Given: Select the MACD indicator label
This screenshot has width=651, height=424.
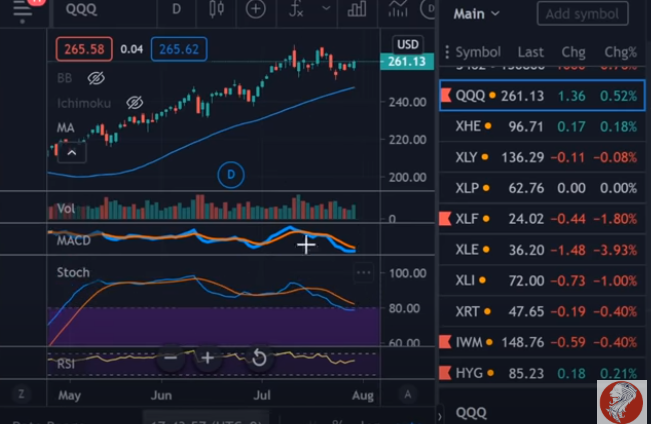Looking at the screenshot, I should pyautogui.click(x=73, y=240).
